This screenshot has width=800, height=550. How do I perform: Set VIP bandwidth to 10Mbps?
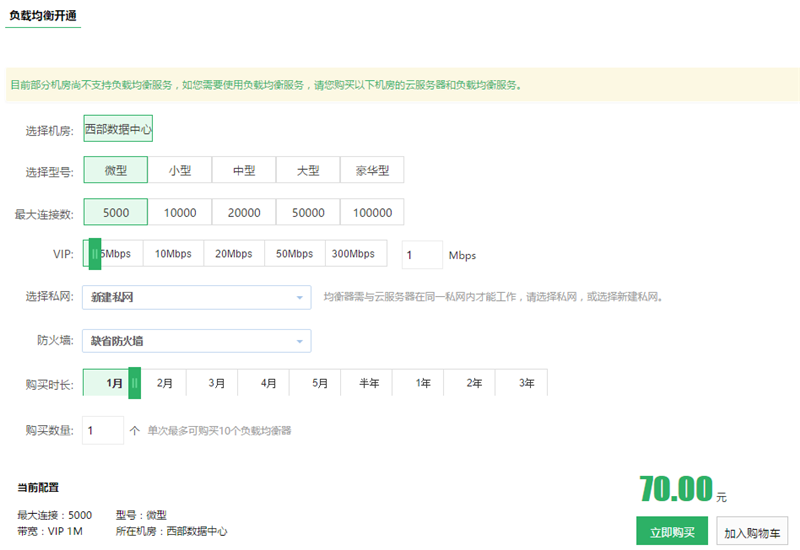point(173,254)
